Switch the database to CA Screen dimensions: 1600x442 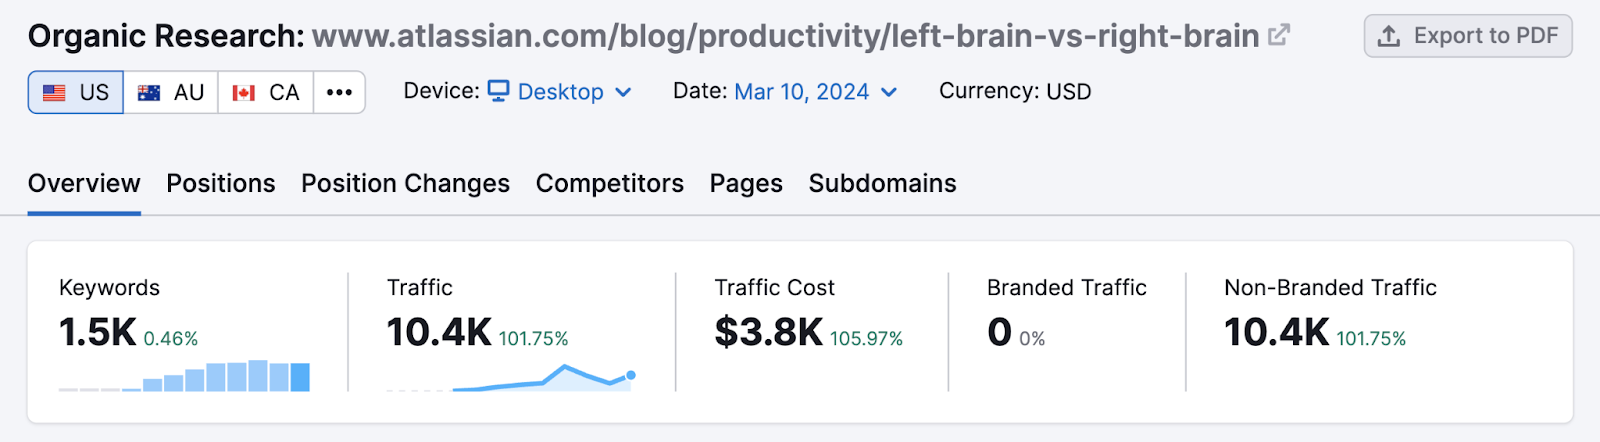point(267,93)
